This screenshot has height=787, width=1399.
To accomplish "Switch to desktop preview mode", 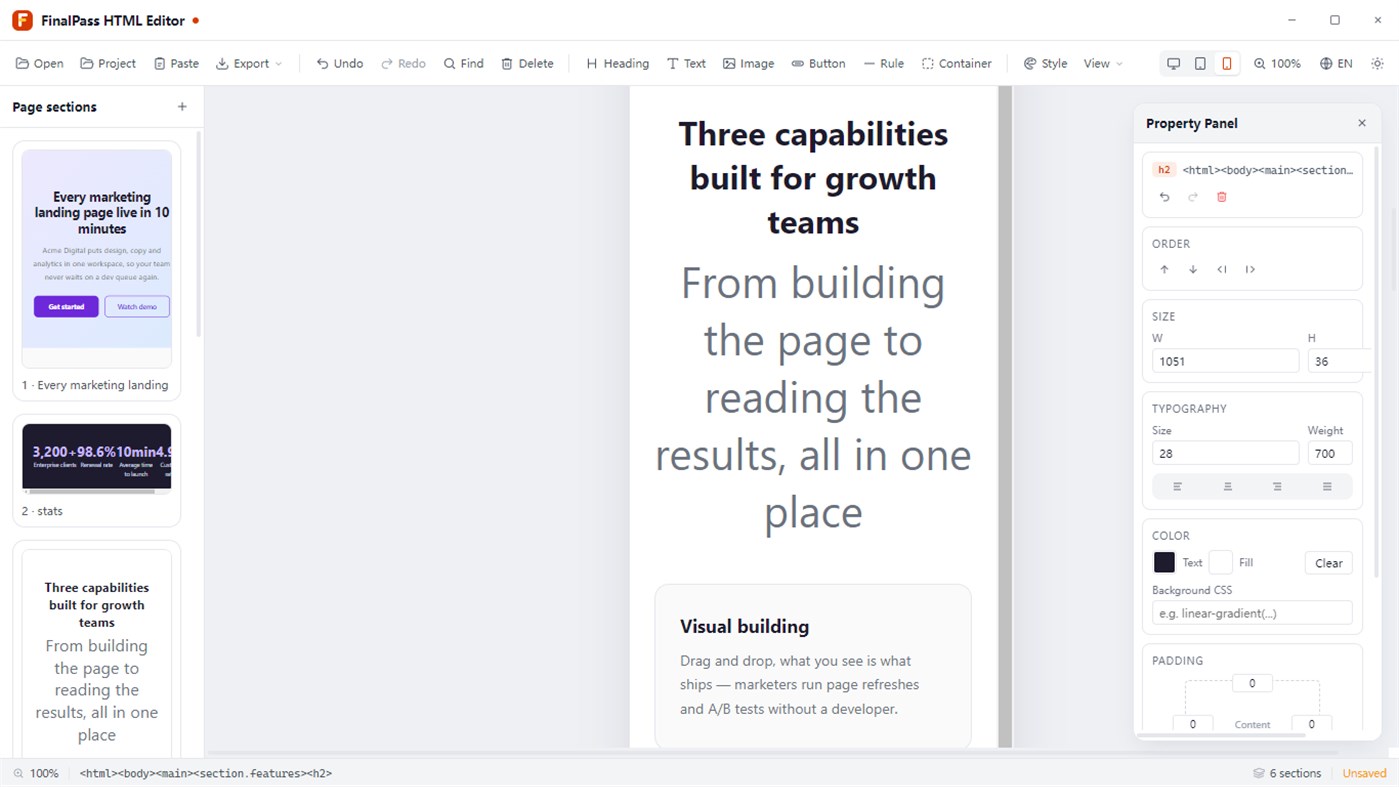I will (x=1174, y=63).
